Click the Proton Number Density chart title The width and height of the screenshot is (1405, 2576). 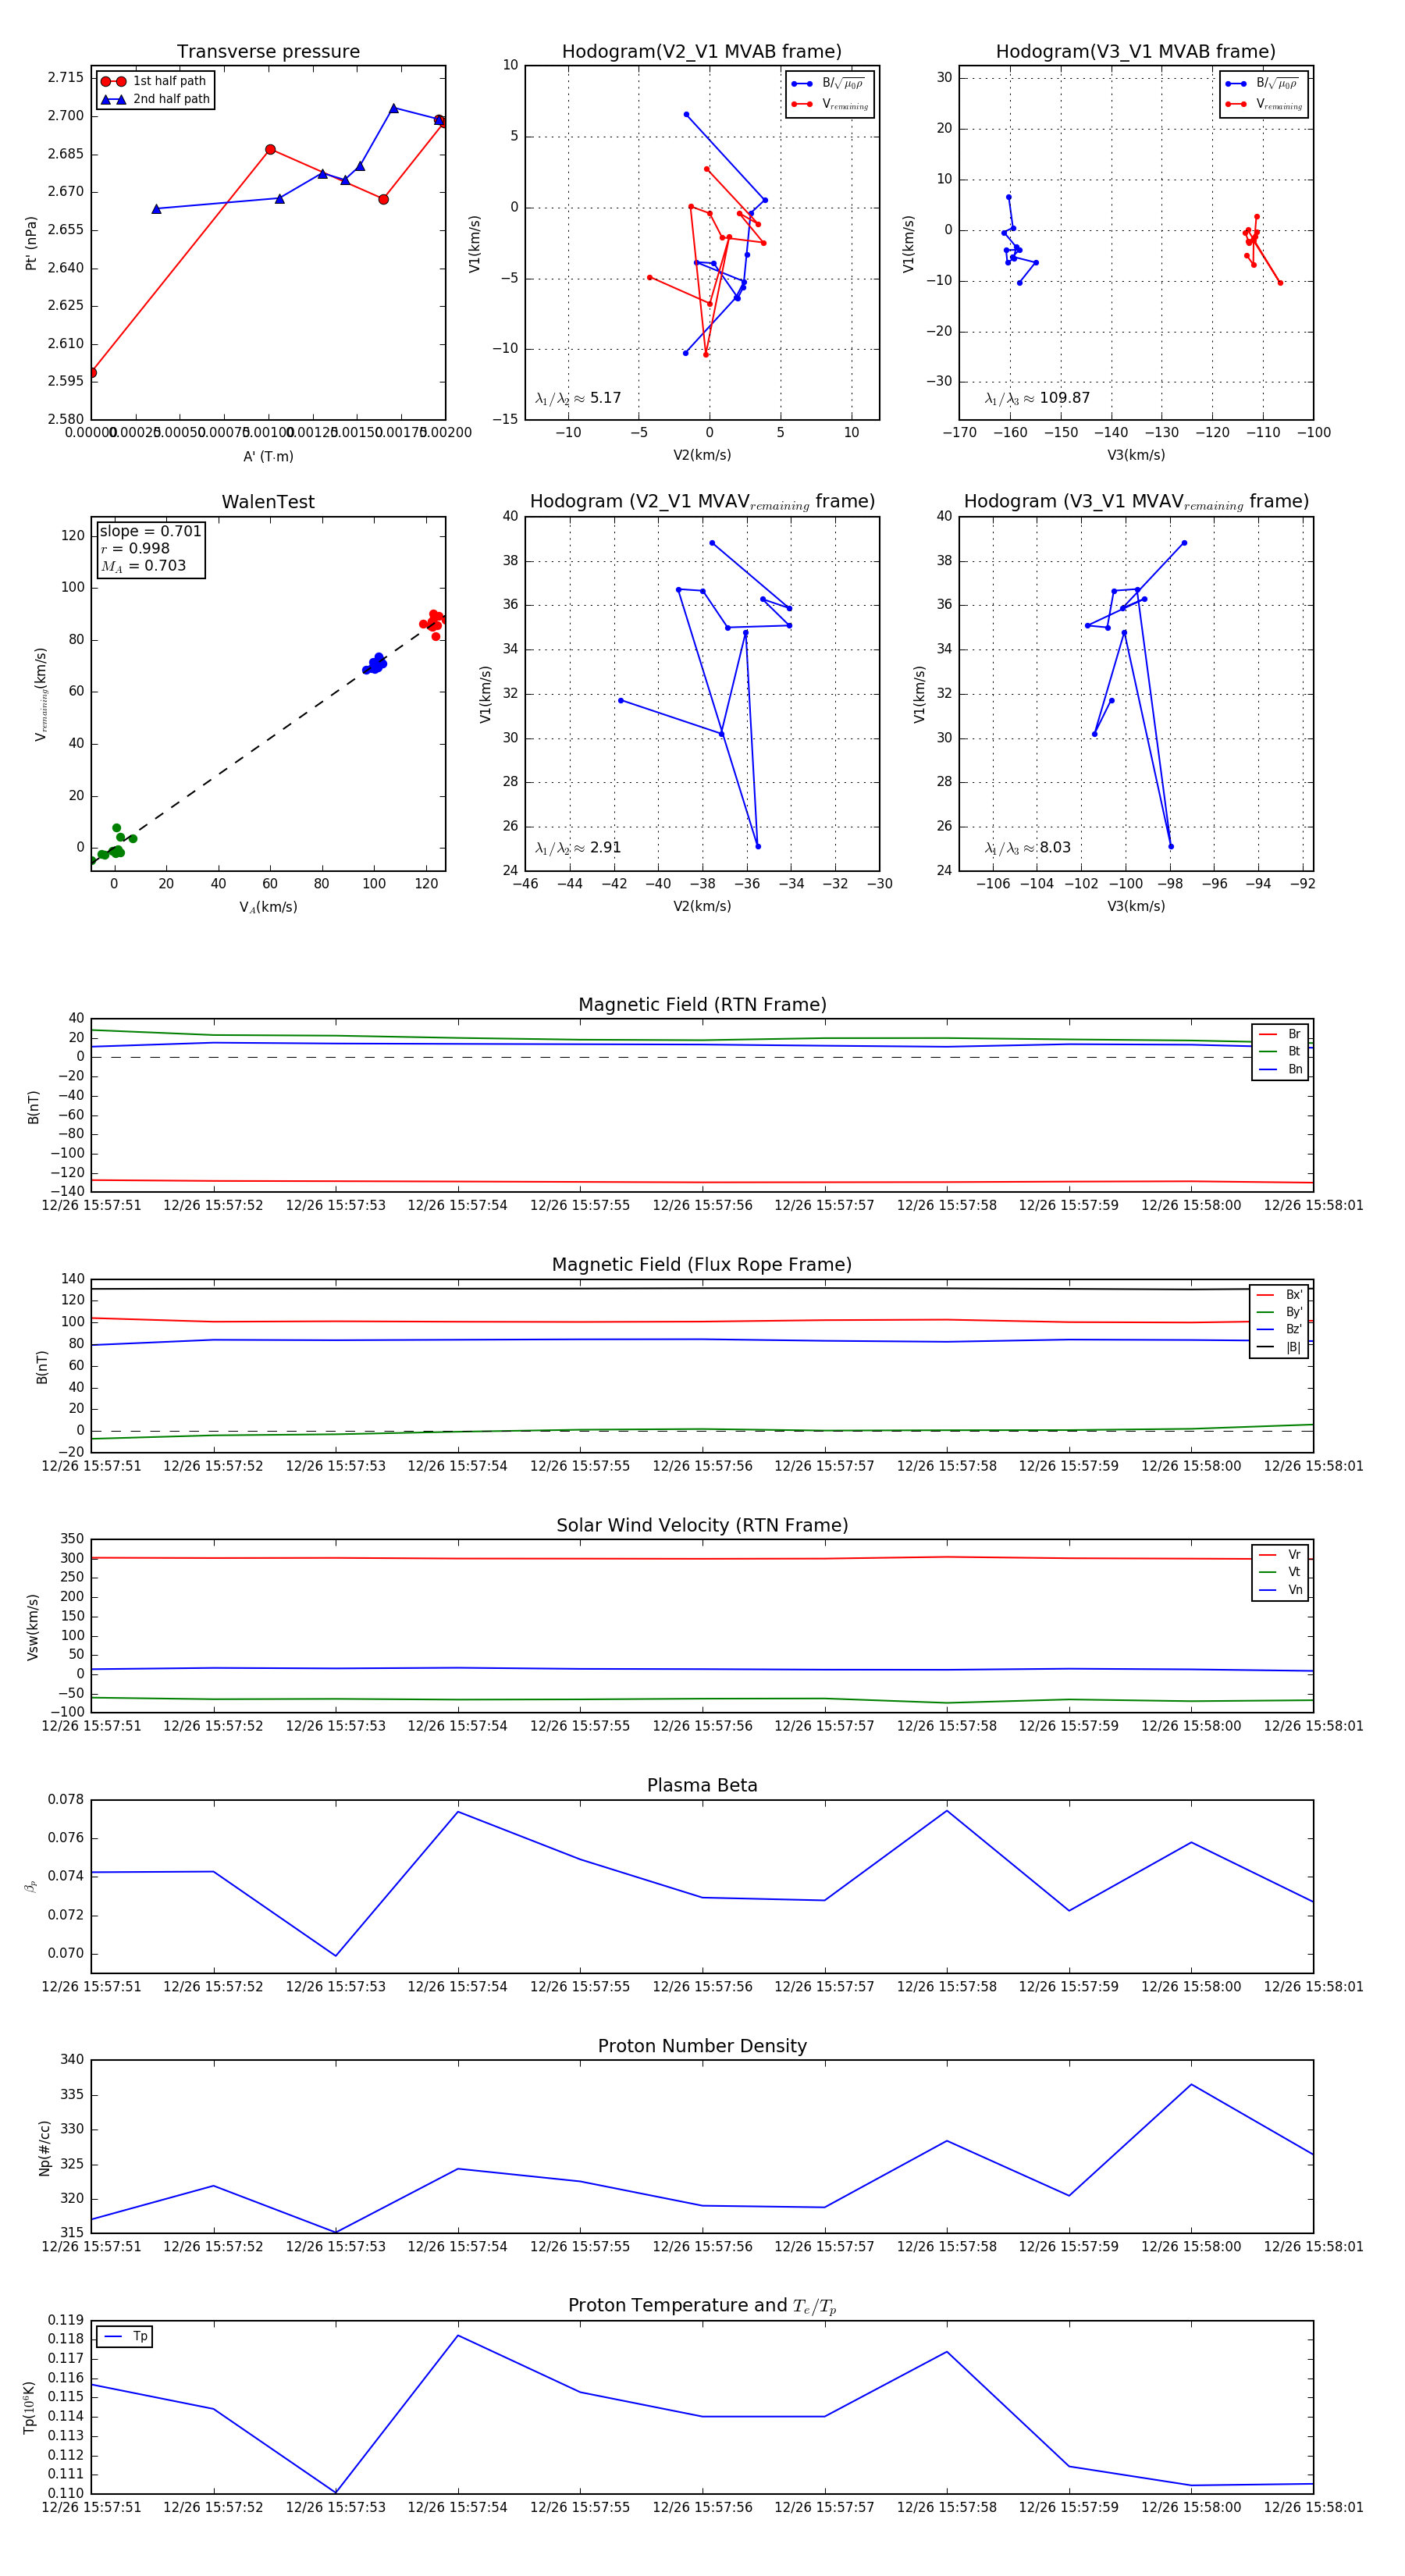[x=702, y=2045]
